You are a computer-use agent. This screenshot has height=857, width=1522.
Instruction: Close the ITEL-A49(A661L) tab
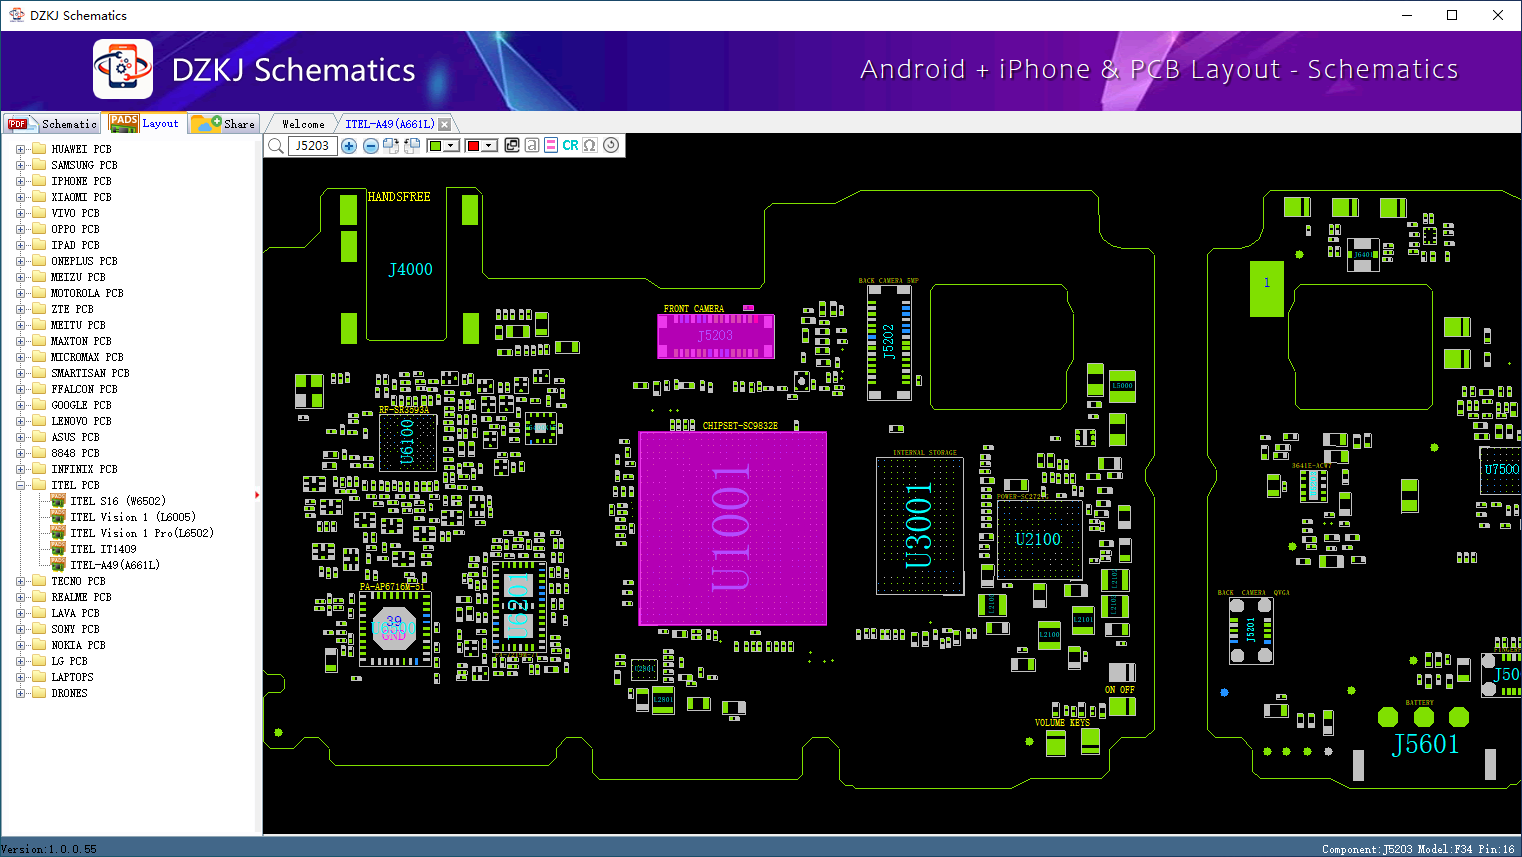(x=445, y=124)
